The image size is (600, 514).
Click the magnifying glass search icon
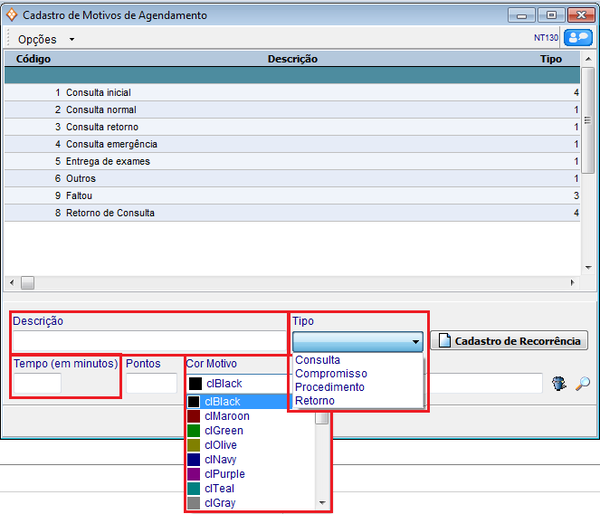click(582, 383)
